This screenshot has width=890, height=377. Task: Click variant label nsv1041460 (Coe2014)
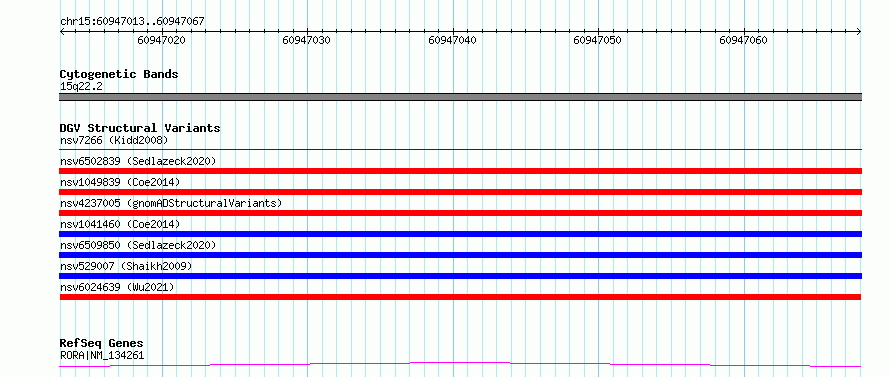click(120, 224)
